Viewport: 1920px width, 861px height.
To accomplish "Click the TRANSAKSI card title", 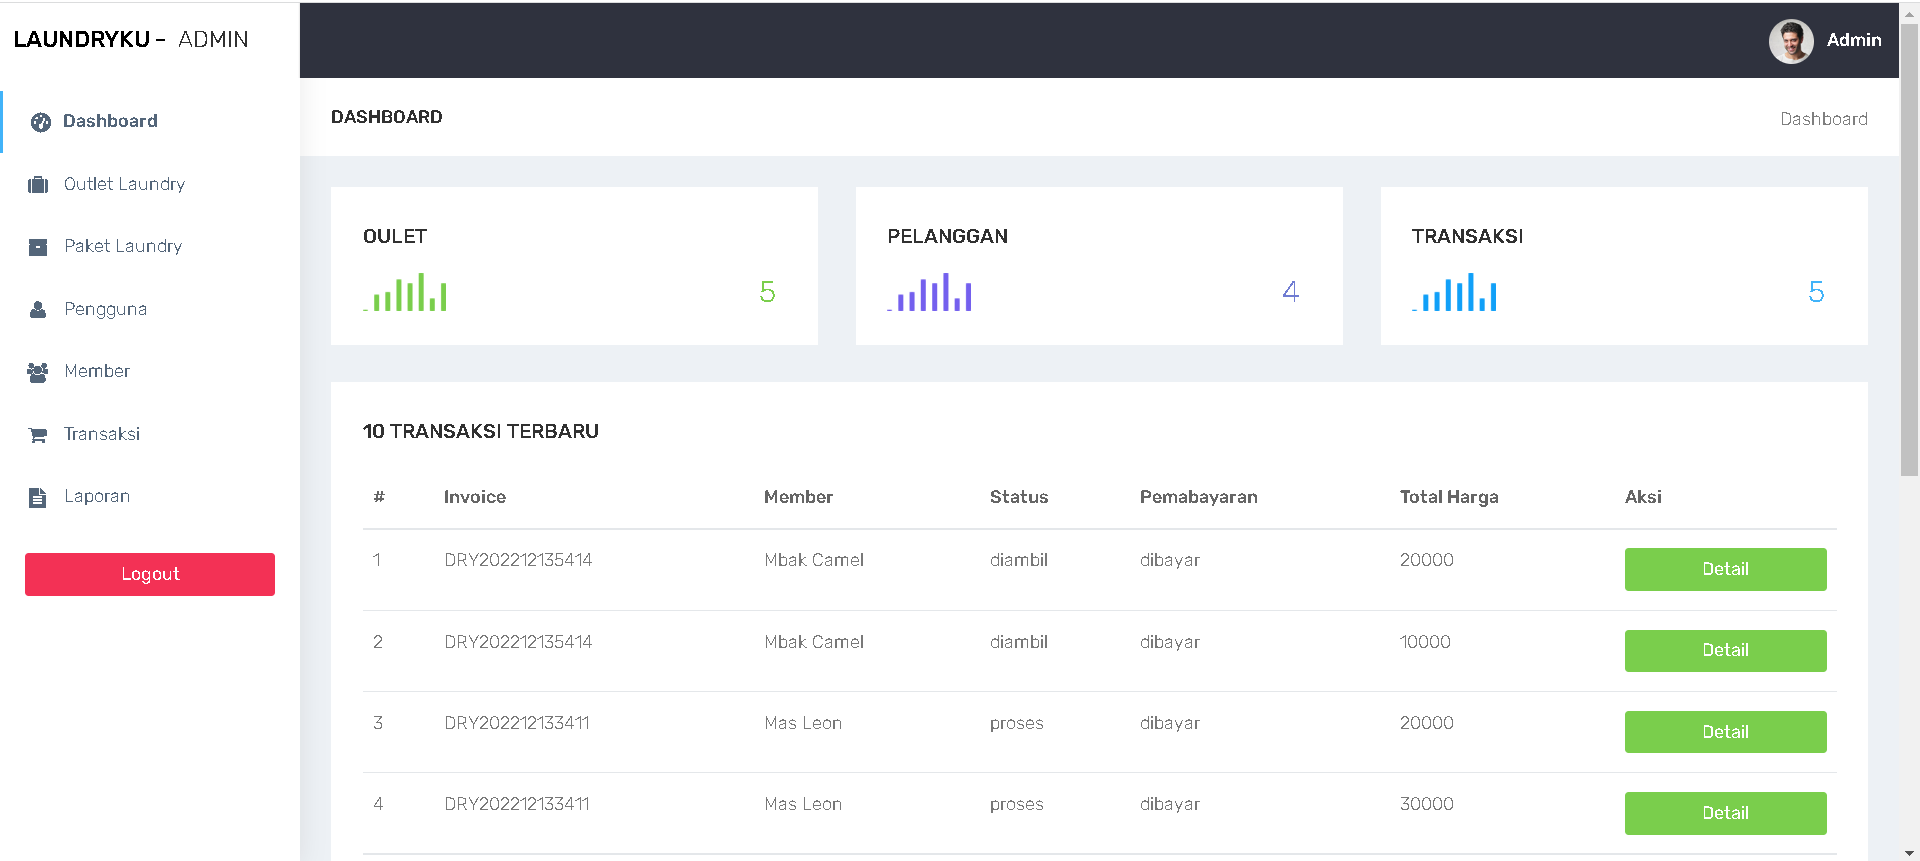I will click(x=1467, y=236).
